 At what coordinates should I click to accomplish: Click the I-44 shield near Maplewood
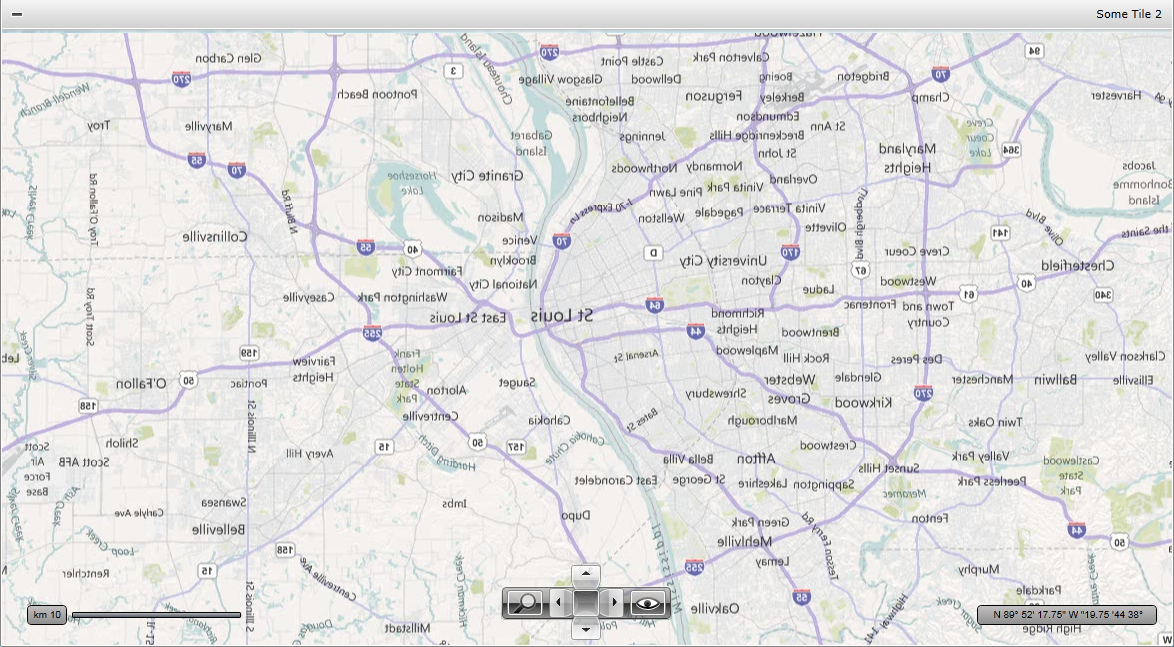(696, 331)
